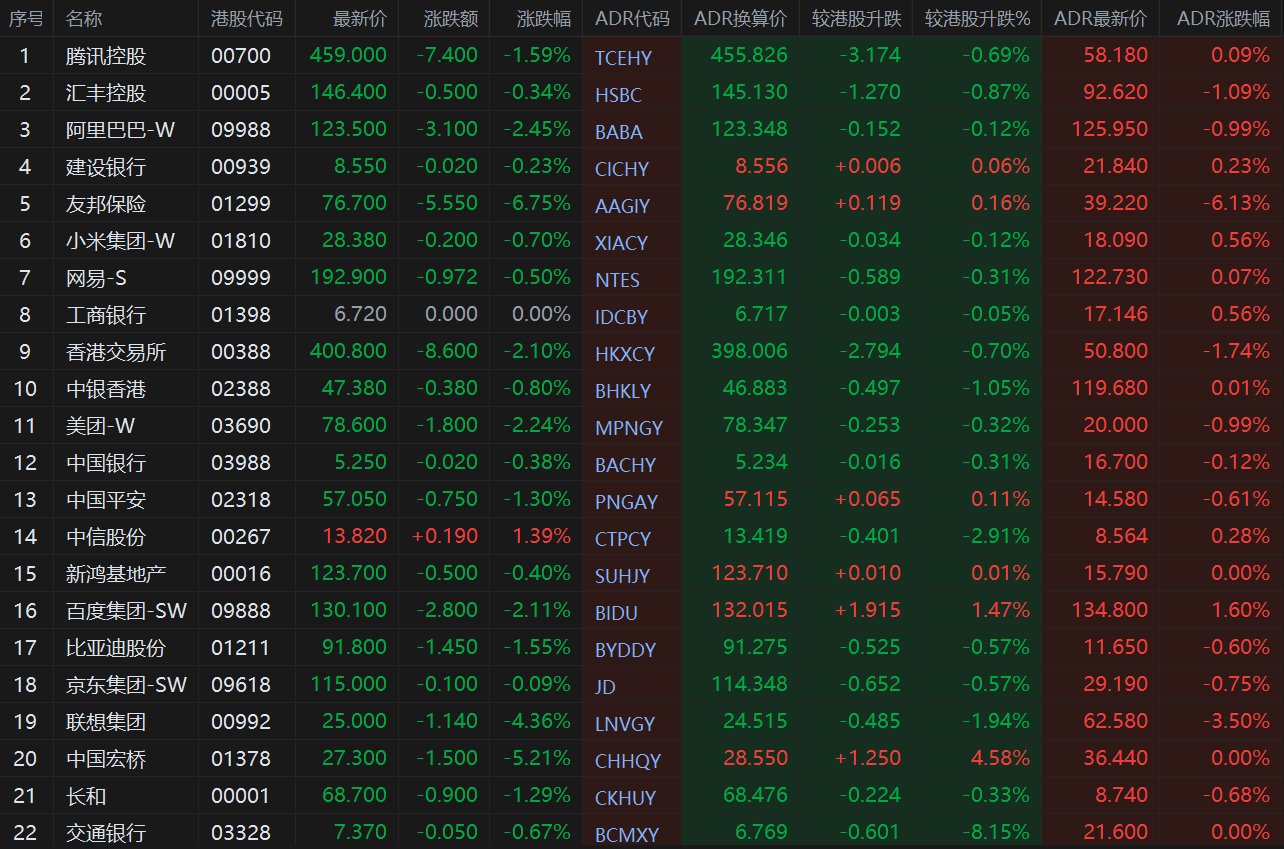Click the BACHY ADR code
The width and height of the screenshot is (1284, 849).
click(x=625, y=465)
